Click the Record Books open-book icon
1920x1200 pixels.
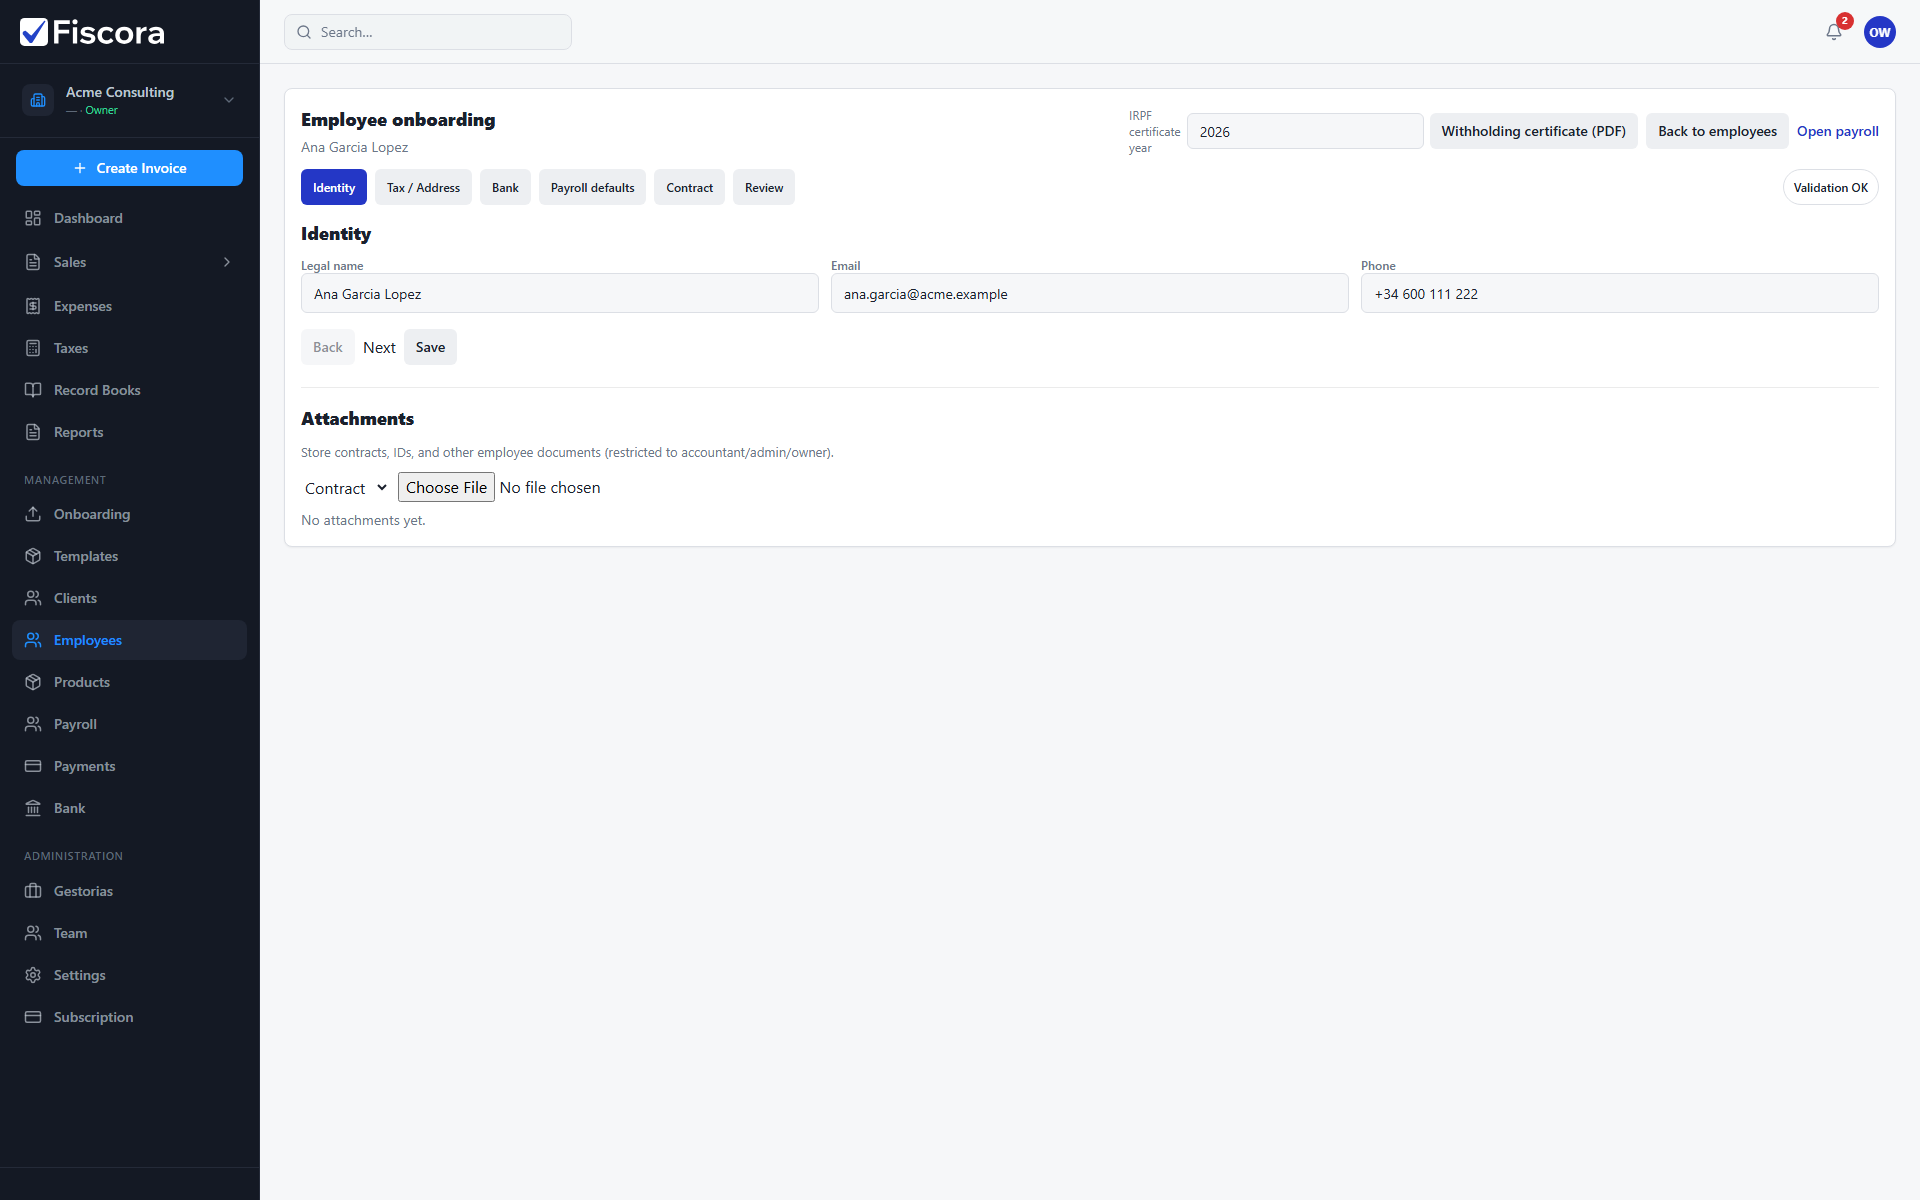tap(33, 390)
